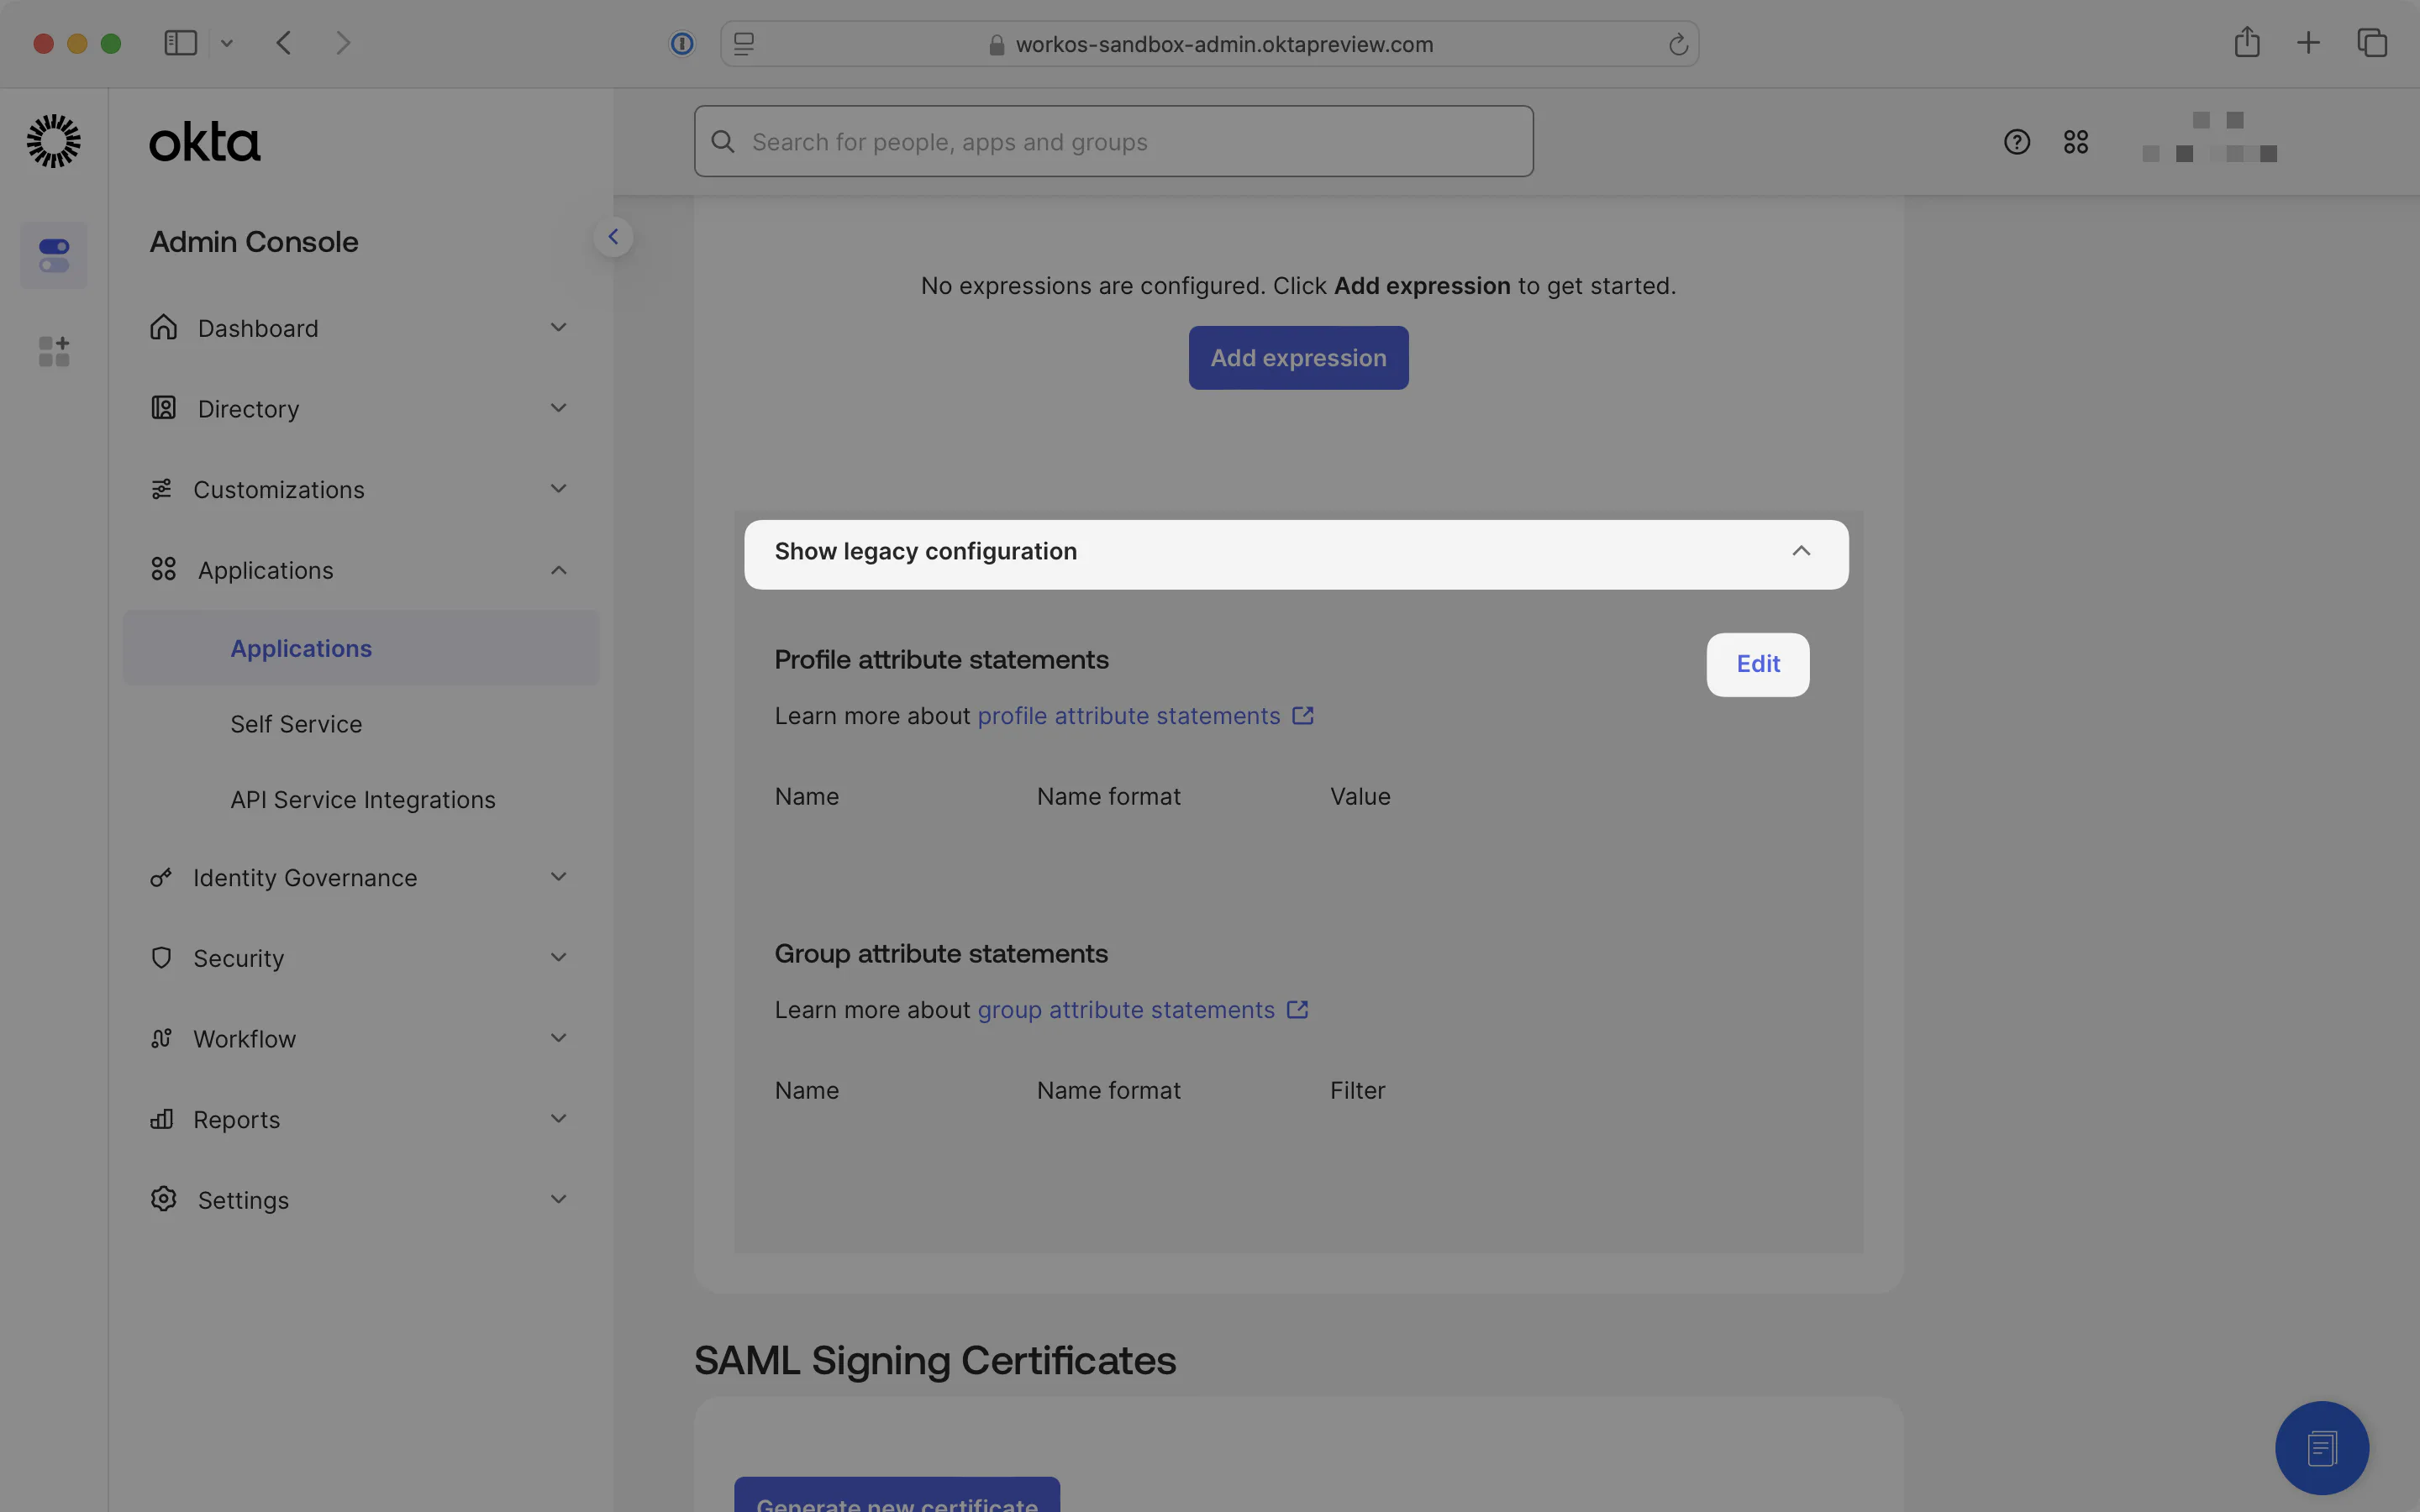Click the Customizations sliders icon

tap(161, 489)
